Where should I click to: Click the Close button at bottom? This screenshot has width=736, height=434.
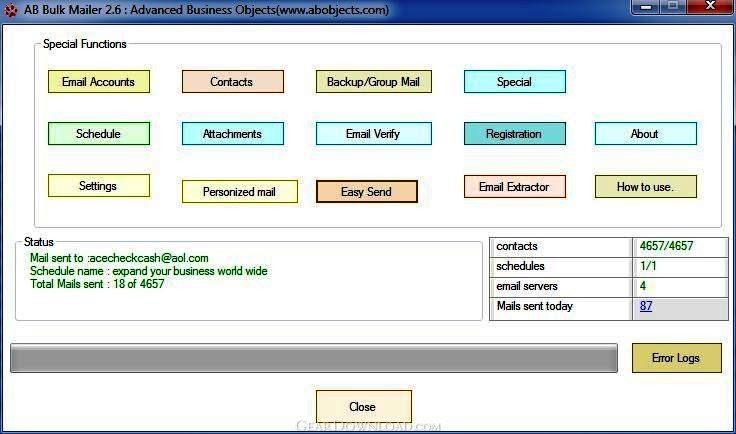pos(364,406)
